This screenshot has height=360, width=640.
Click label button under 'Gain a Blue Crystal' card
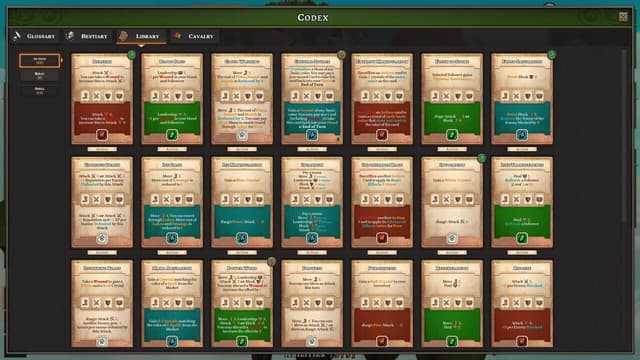(242, 252)
